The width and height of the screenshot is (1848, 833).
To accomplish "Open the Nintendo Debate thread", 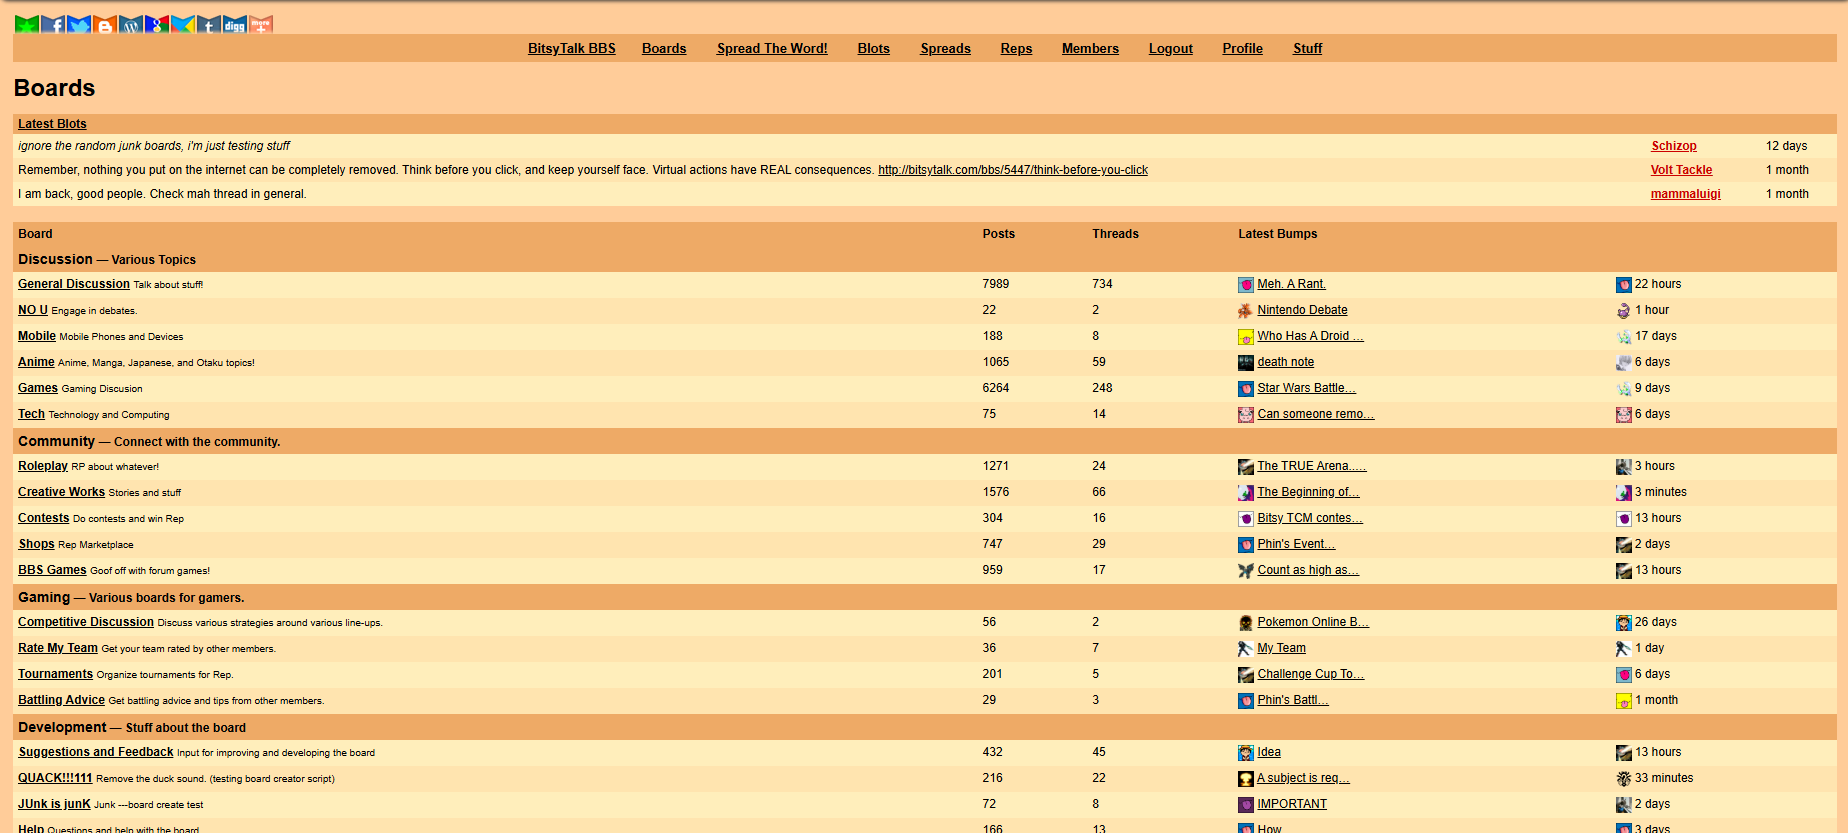I will pos(1302,310).
